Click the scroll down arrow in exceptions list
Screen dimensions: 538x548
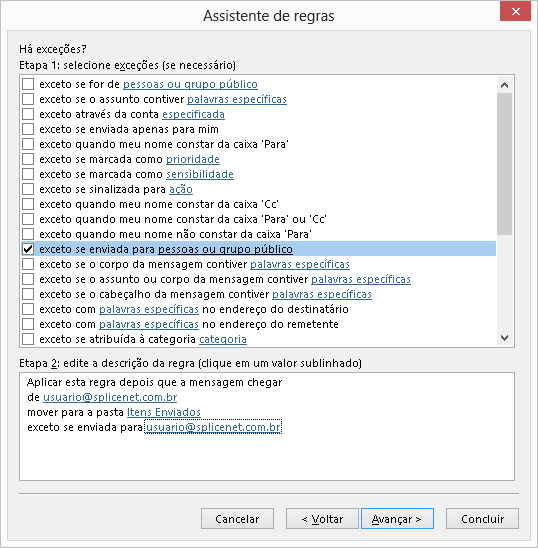pyautogui.click(x=504, y=338)
